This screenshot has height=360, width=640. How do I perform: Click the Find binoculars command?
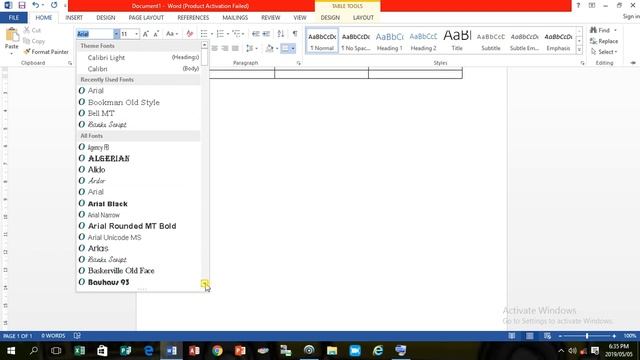[x=603, y=30]
